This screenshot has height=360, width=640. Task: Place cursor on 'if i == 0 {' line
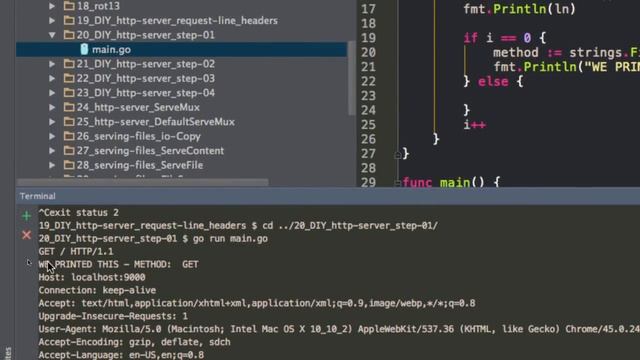coord(504,38)
